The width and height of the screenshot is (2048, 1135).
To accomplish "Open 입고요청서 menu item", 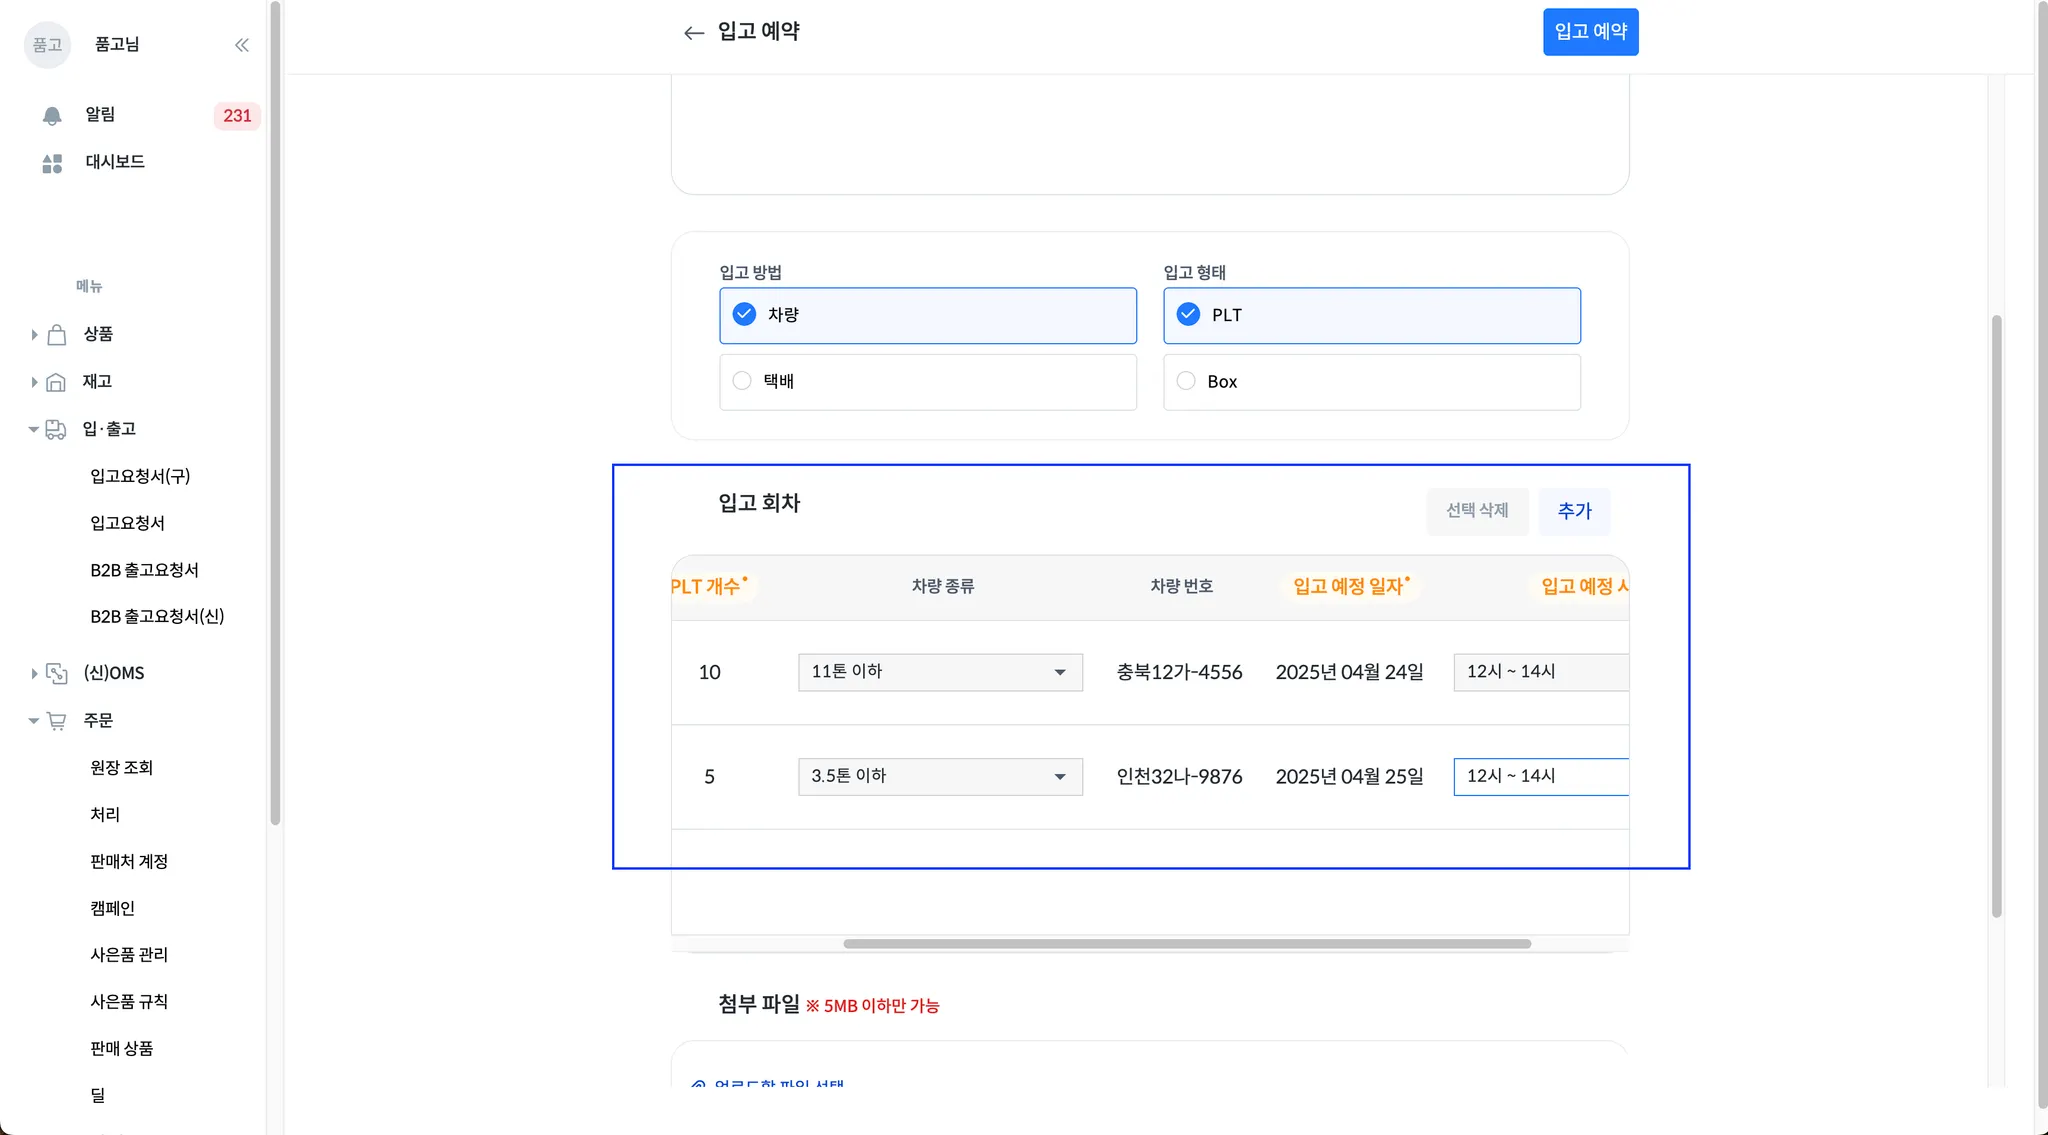I will (127, 523).
